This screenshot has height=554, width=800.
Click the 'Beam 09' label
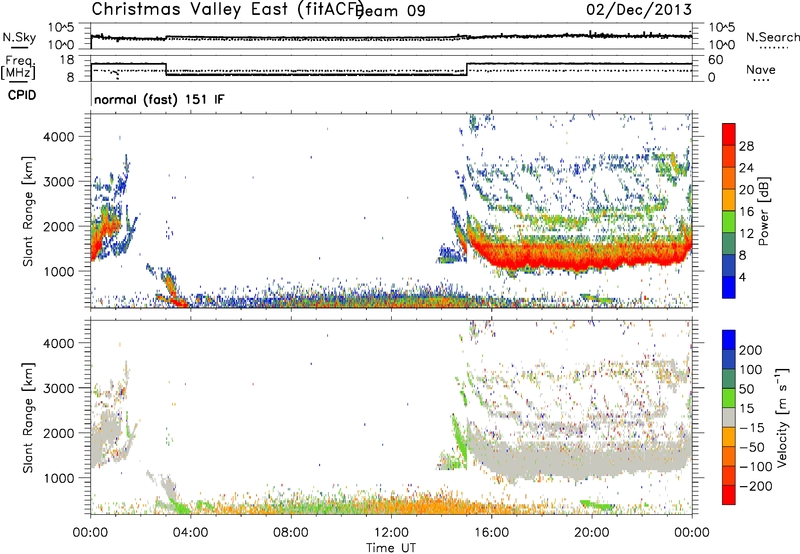tap(391, 11)
